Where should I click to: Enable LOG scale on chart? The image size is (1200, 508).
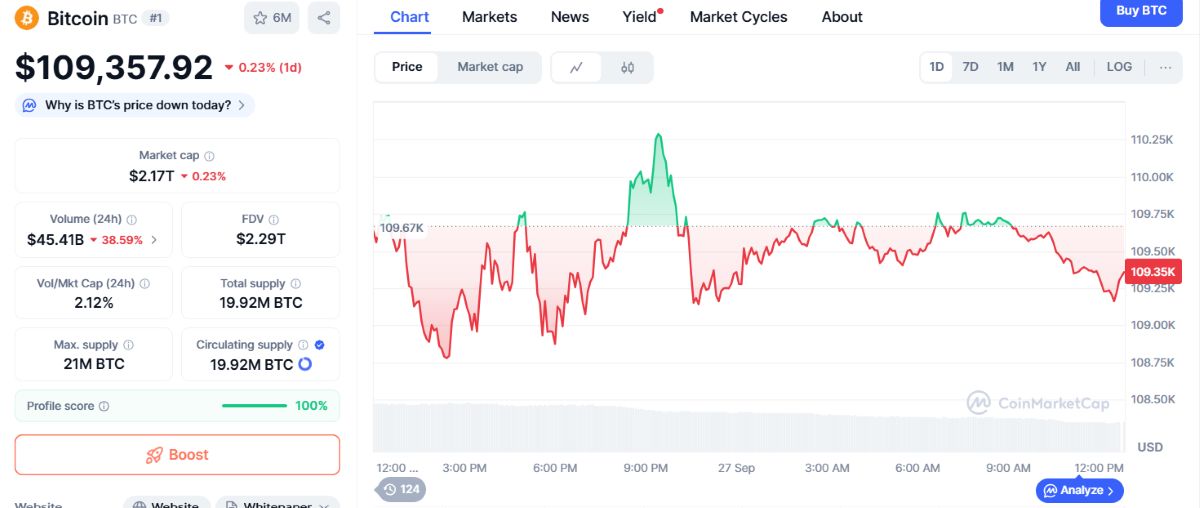click(1119, 67)
